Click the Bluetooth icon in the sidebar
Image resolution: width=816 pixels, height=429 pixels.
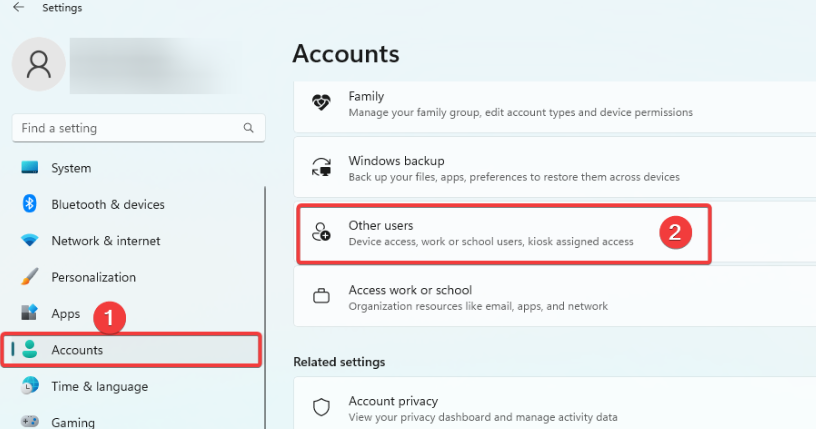pyautogui.click(x=30, y=204)
